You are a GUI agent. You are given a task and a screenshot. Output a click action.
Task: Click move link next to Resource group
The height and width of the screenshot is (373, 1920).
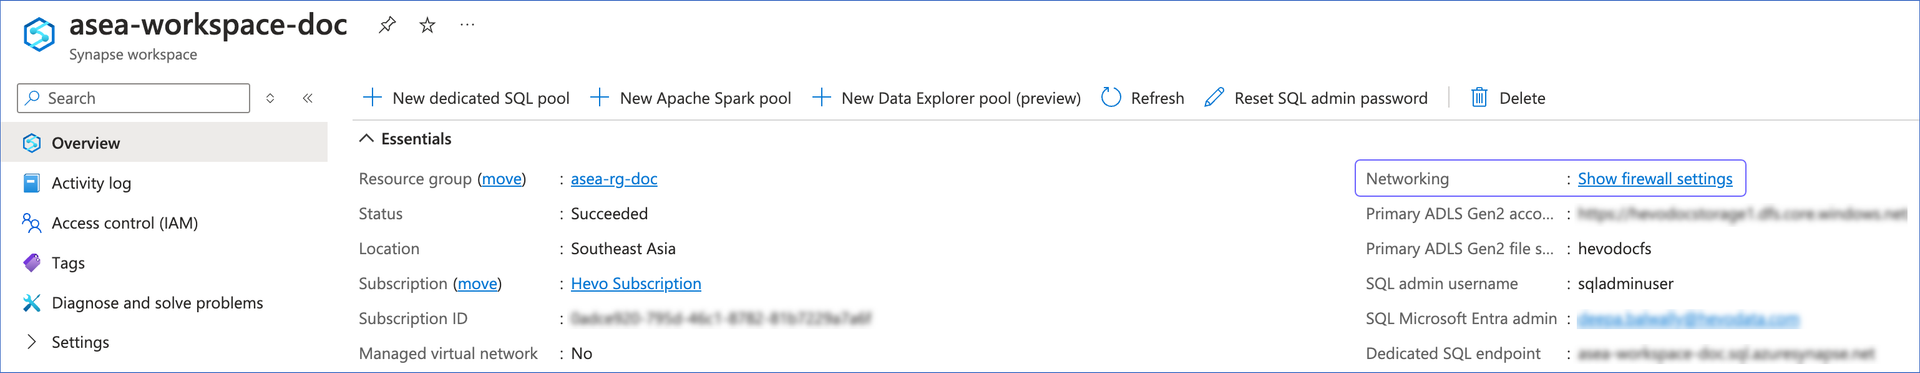pos(502,179)
